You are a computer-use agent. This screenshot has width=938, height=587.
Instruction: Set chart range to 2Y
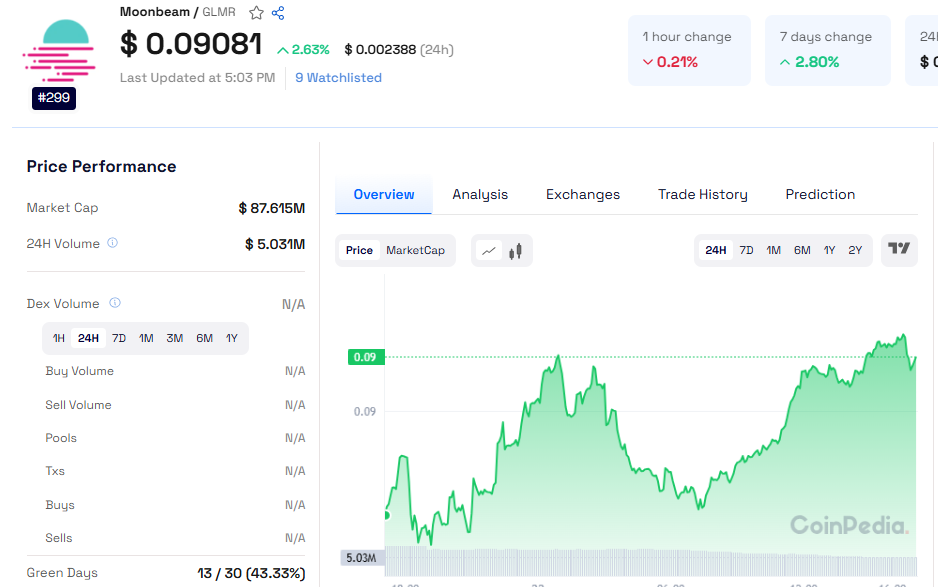[855, 250]
